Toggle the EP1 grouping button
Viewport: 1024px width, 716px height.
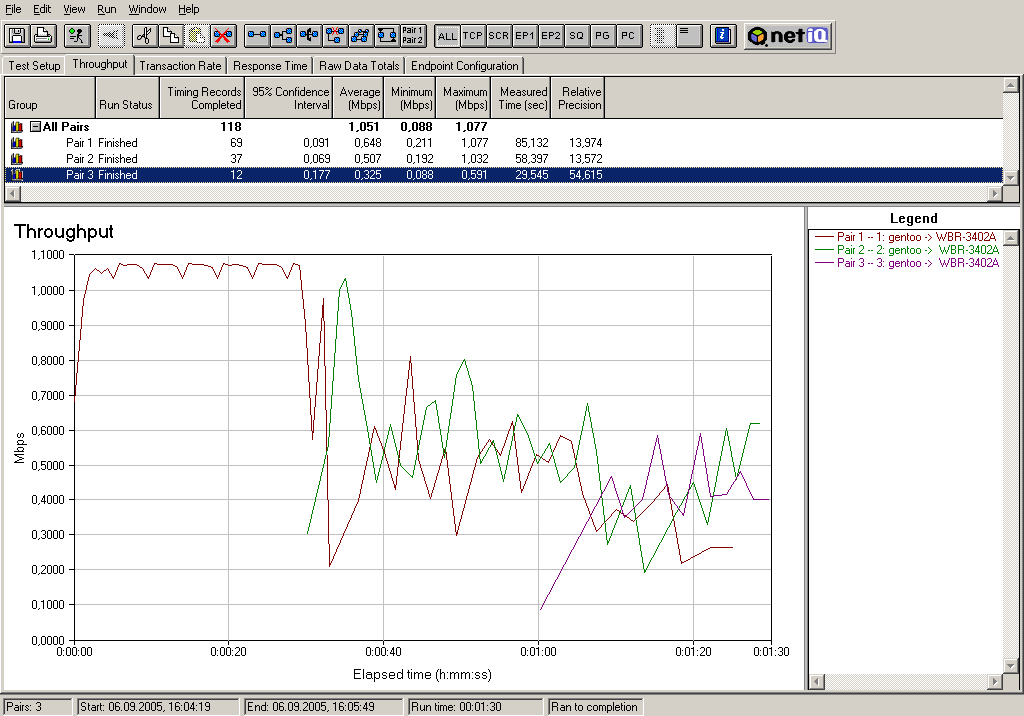(524, 36)
